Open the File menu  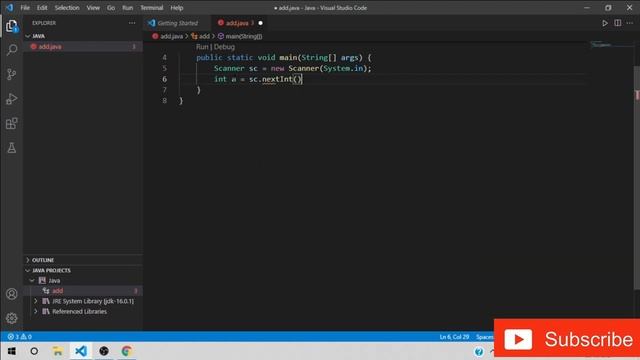25,8
